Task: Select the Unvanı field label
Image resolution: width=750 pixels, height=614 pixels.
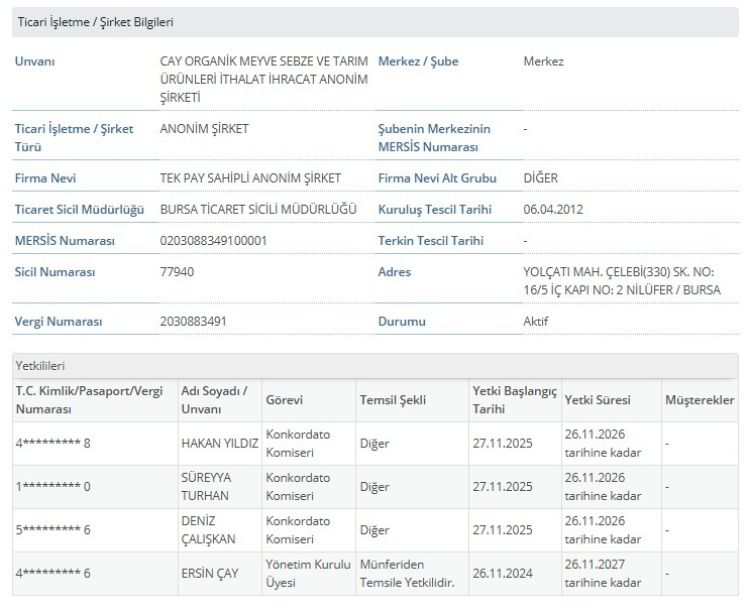Action: [35, 62]
